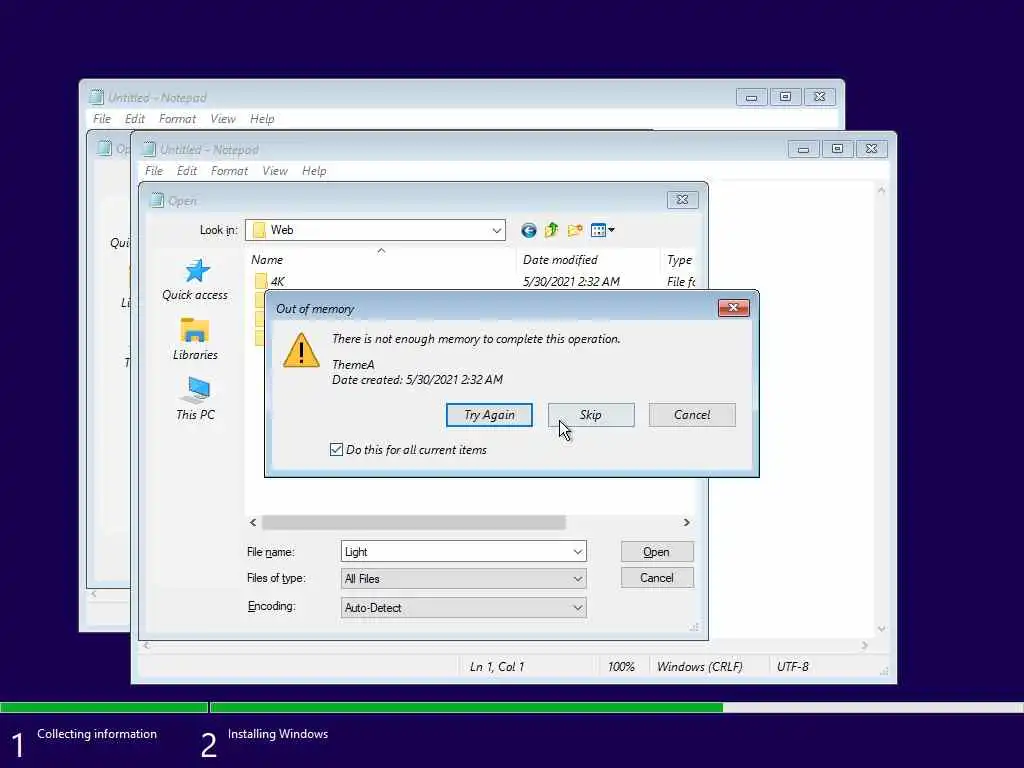This screenshot has width=1024, height=768.
Task: Click the 4K folder icon
Action: click(261, 281)
